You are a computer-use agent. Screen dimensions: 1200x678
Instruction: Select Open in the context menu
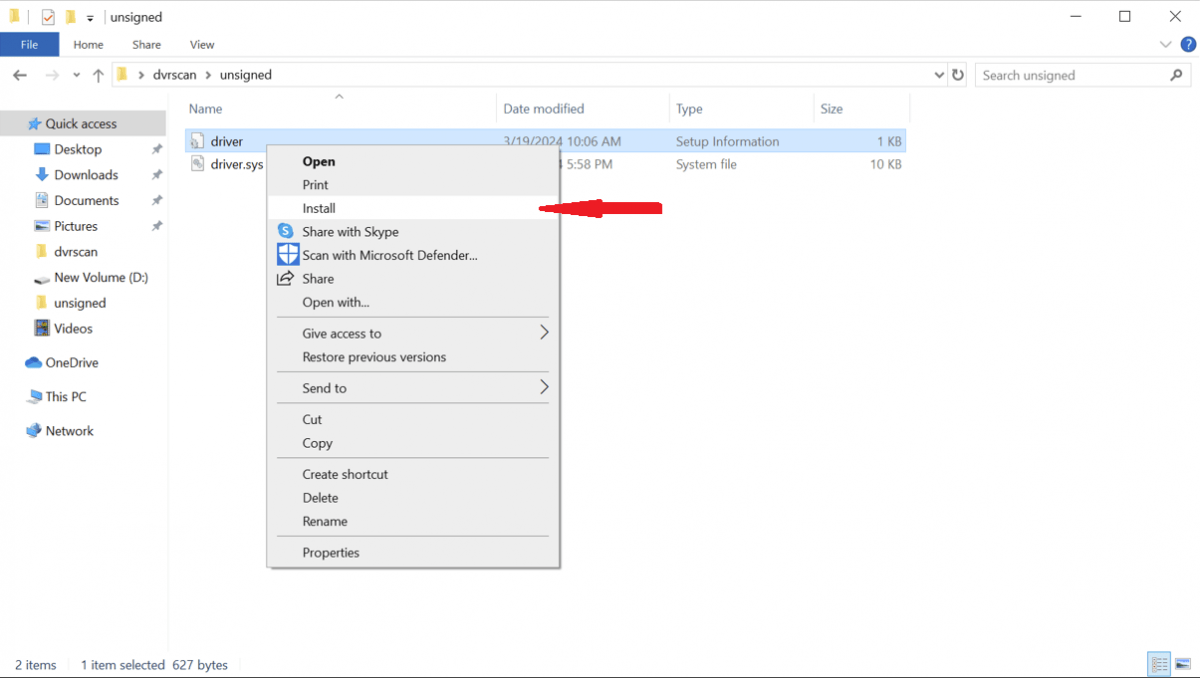click(x=412, y=161)
